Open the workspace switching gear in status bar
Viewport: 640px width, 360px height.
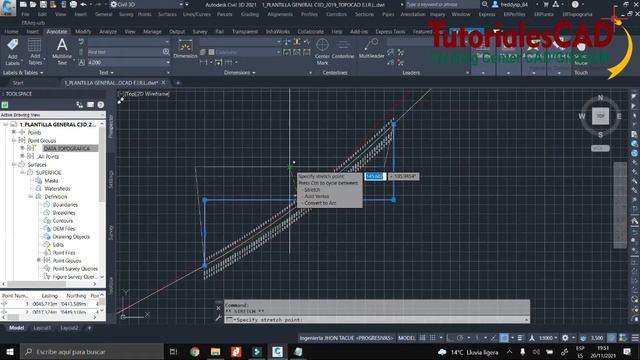pos(565,338)
